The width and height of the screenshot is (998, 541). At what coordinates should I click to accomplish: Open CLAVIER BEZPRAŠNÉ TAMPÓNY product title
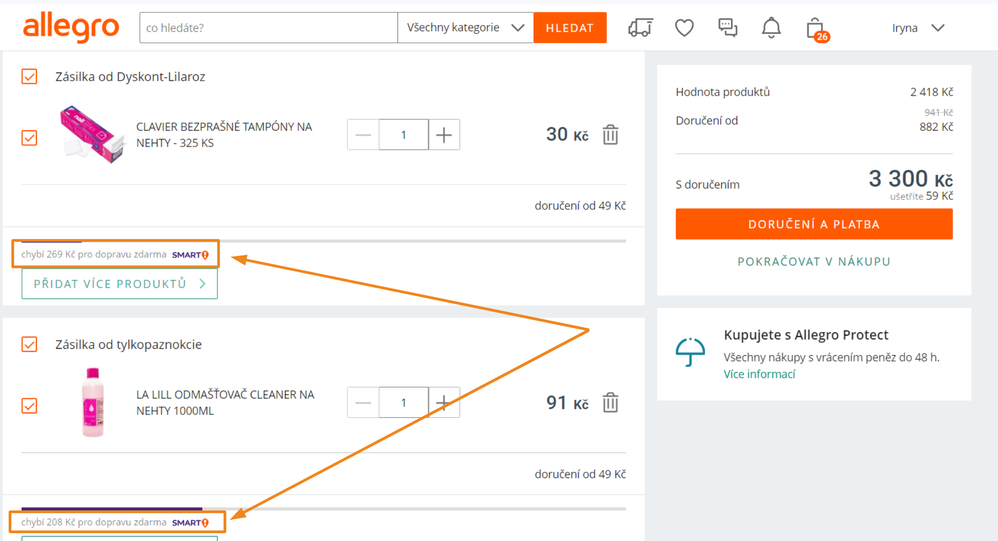point(224,134)
